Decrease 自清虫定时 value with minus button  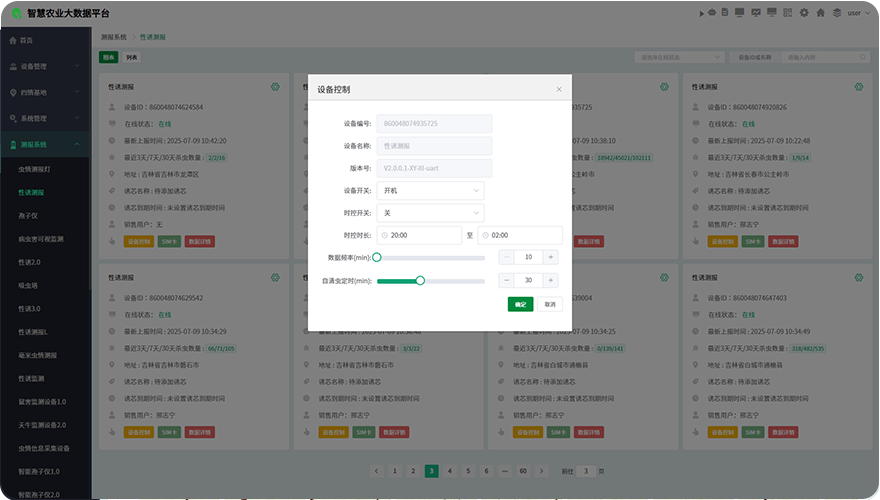click(506, 280)
